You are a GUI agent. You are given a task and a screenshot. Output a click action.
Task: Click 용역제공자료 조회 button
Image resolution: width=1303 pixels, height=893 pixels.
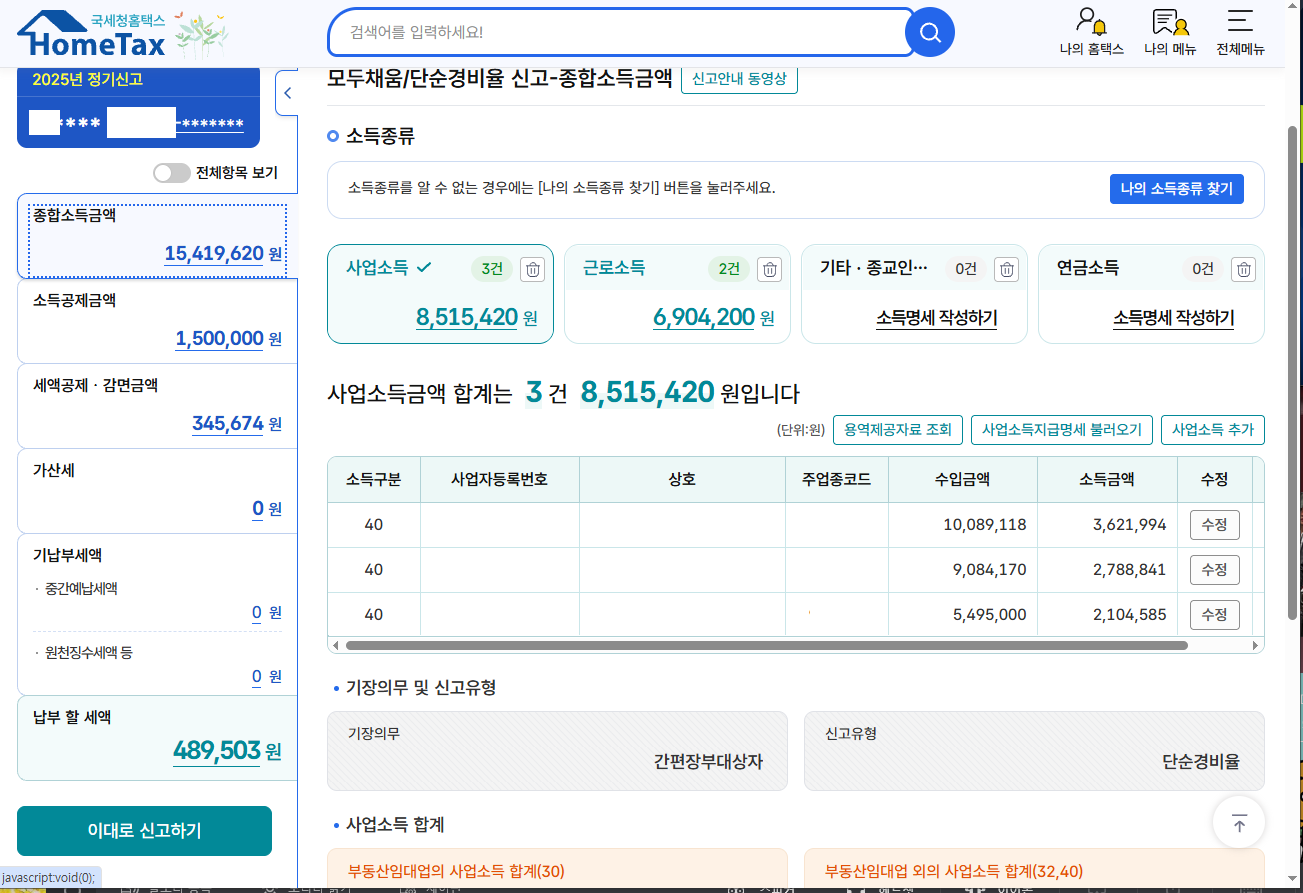(897, 430)
